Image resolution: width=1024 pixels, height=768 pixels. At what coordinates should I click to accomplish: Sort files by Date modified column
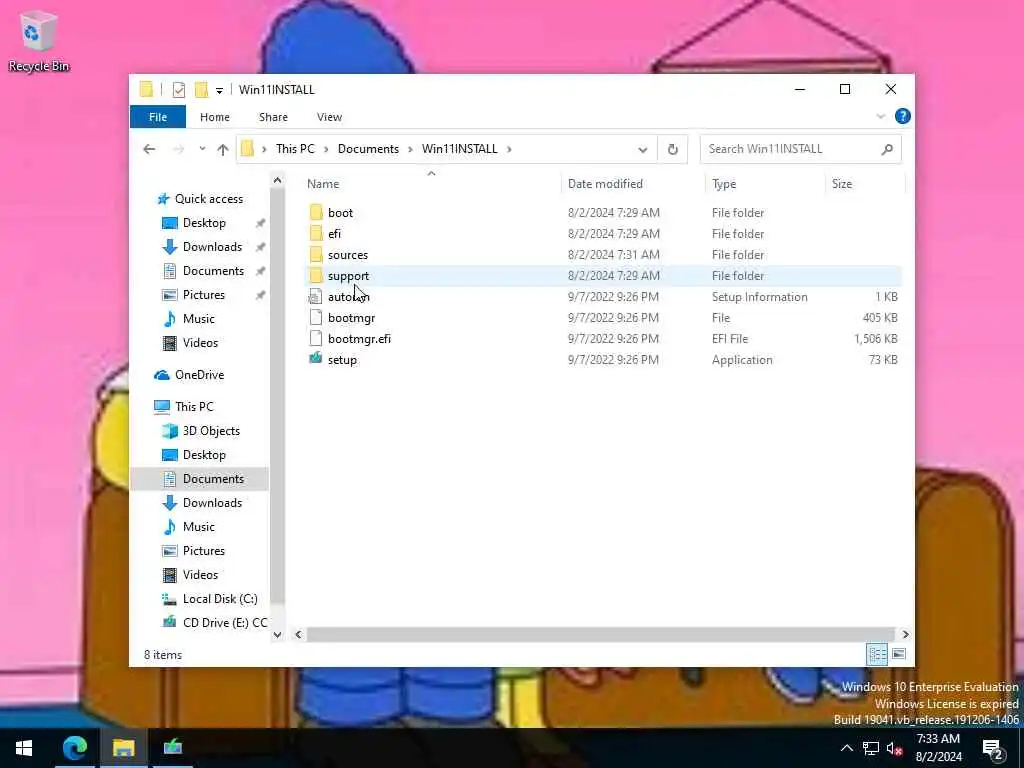(632, 184)
